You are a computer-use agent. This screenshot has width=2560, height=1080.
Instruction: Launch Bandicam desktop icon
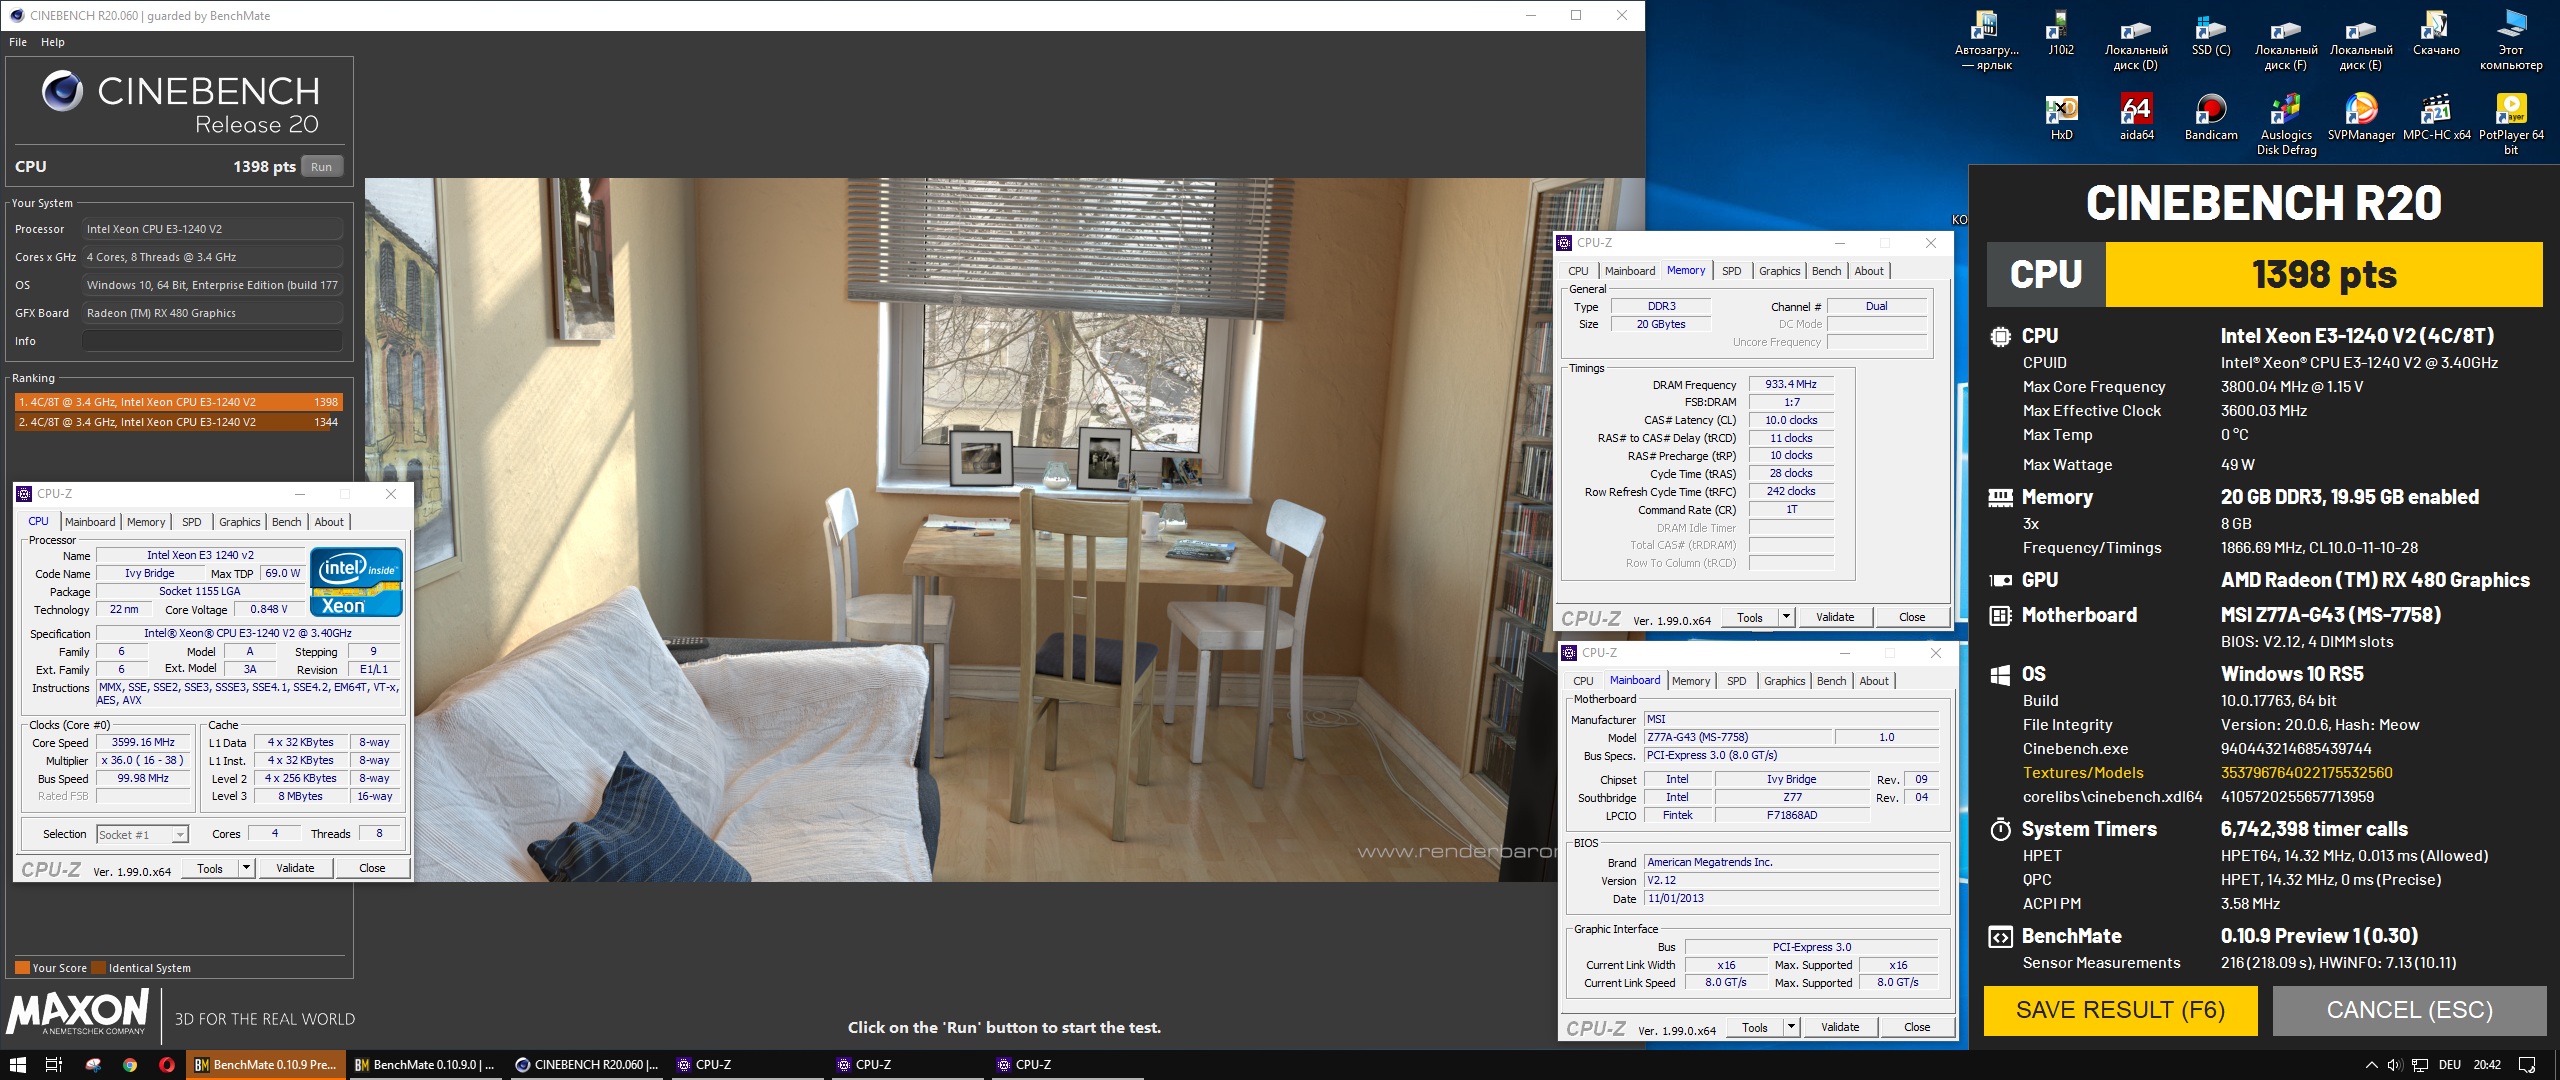point(2211,117)
